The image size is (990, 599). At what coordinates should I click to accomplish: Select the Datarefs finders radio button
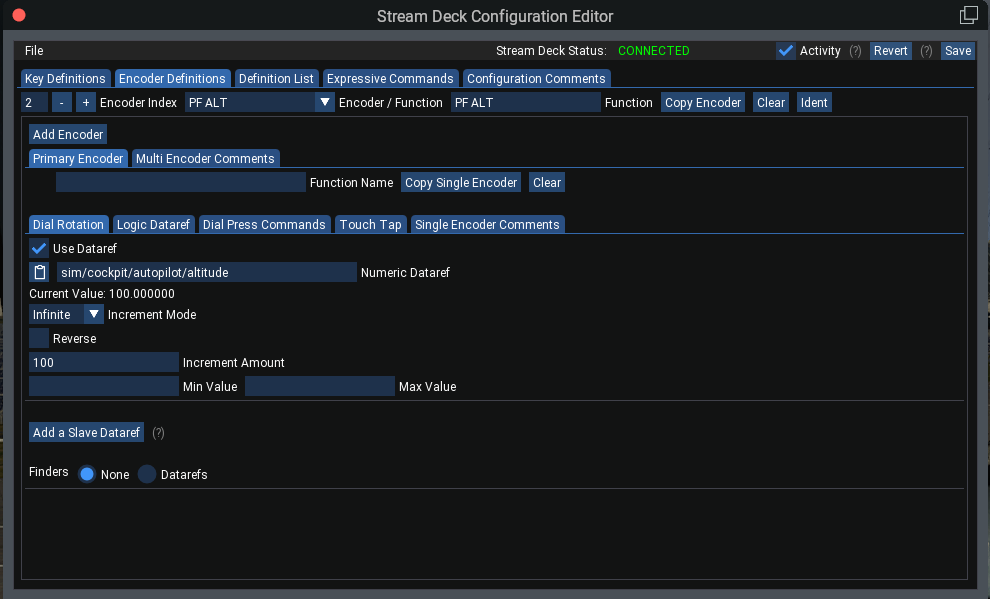click(x=147, y=474)
